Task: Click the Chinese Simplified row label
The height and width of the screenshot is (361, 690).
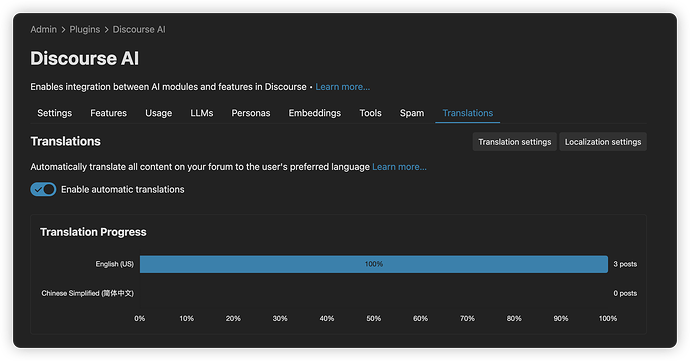Action: click(88, 293)
